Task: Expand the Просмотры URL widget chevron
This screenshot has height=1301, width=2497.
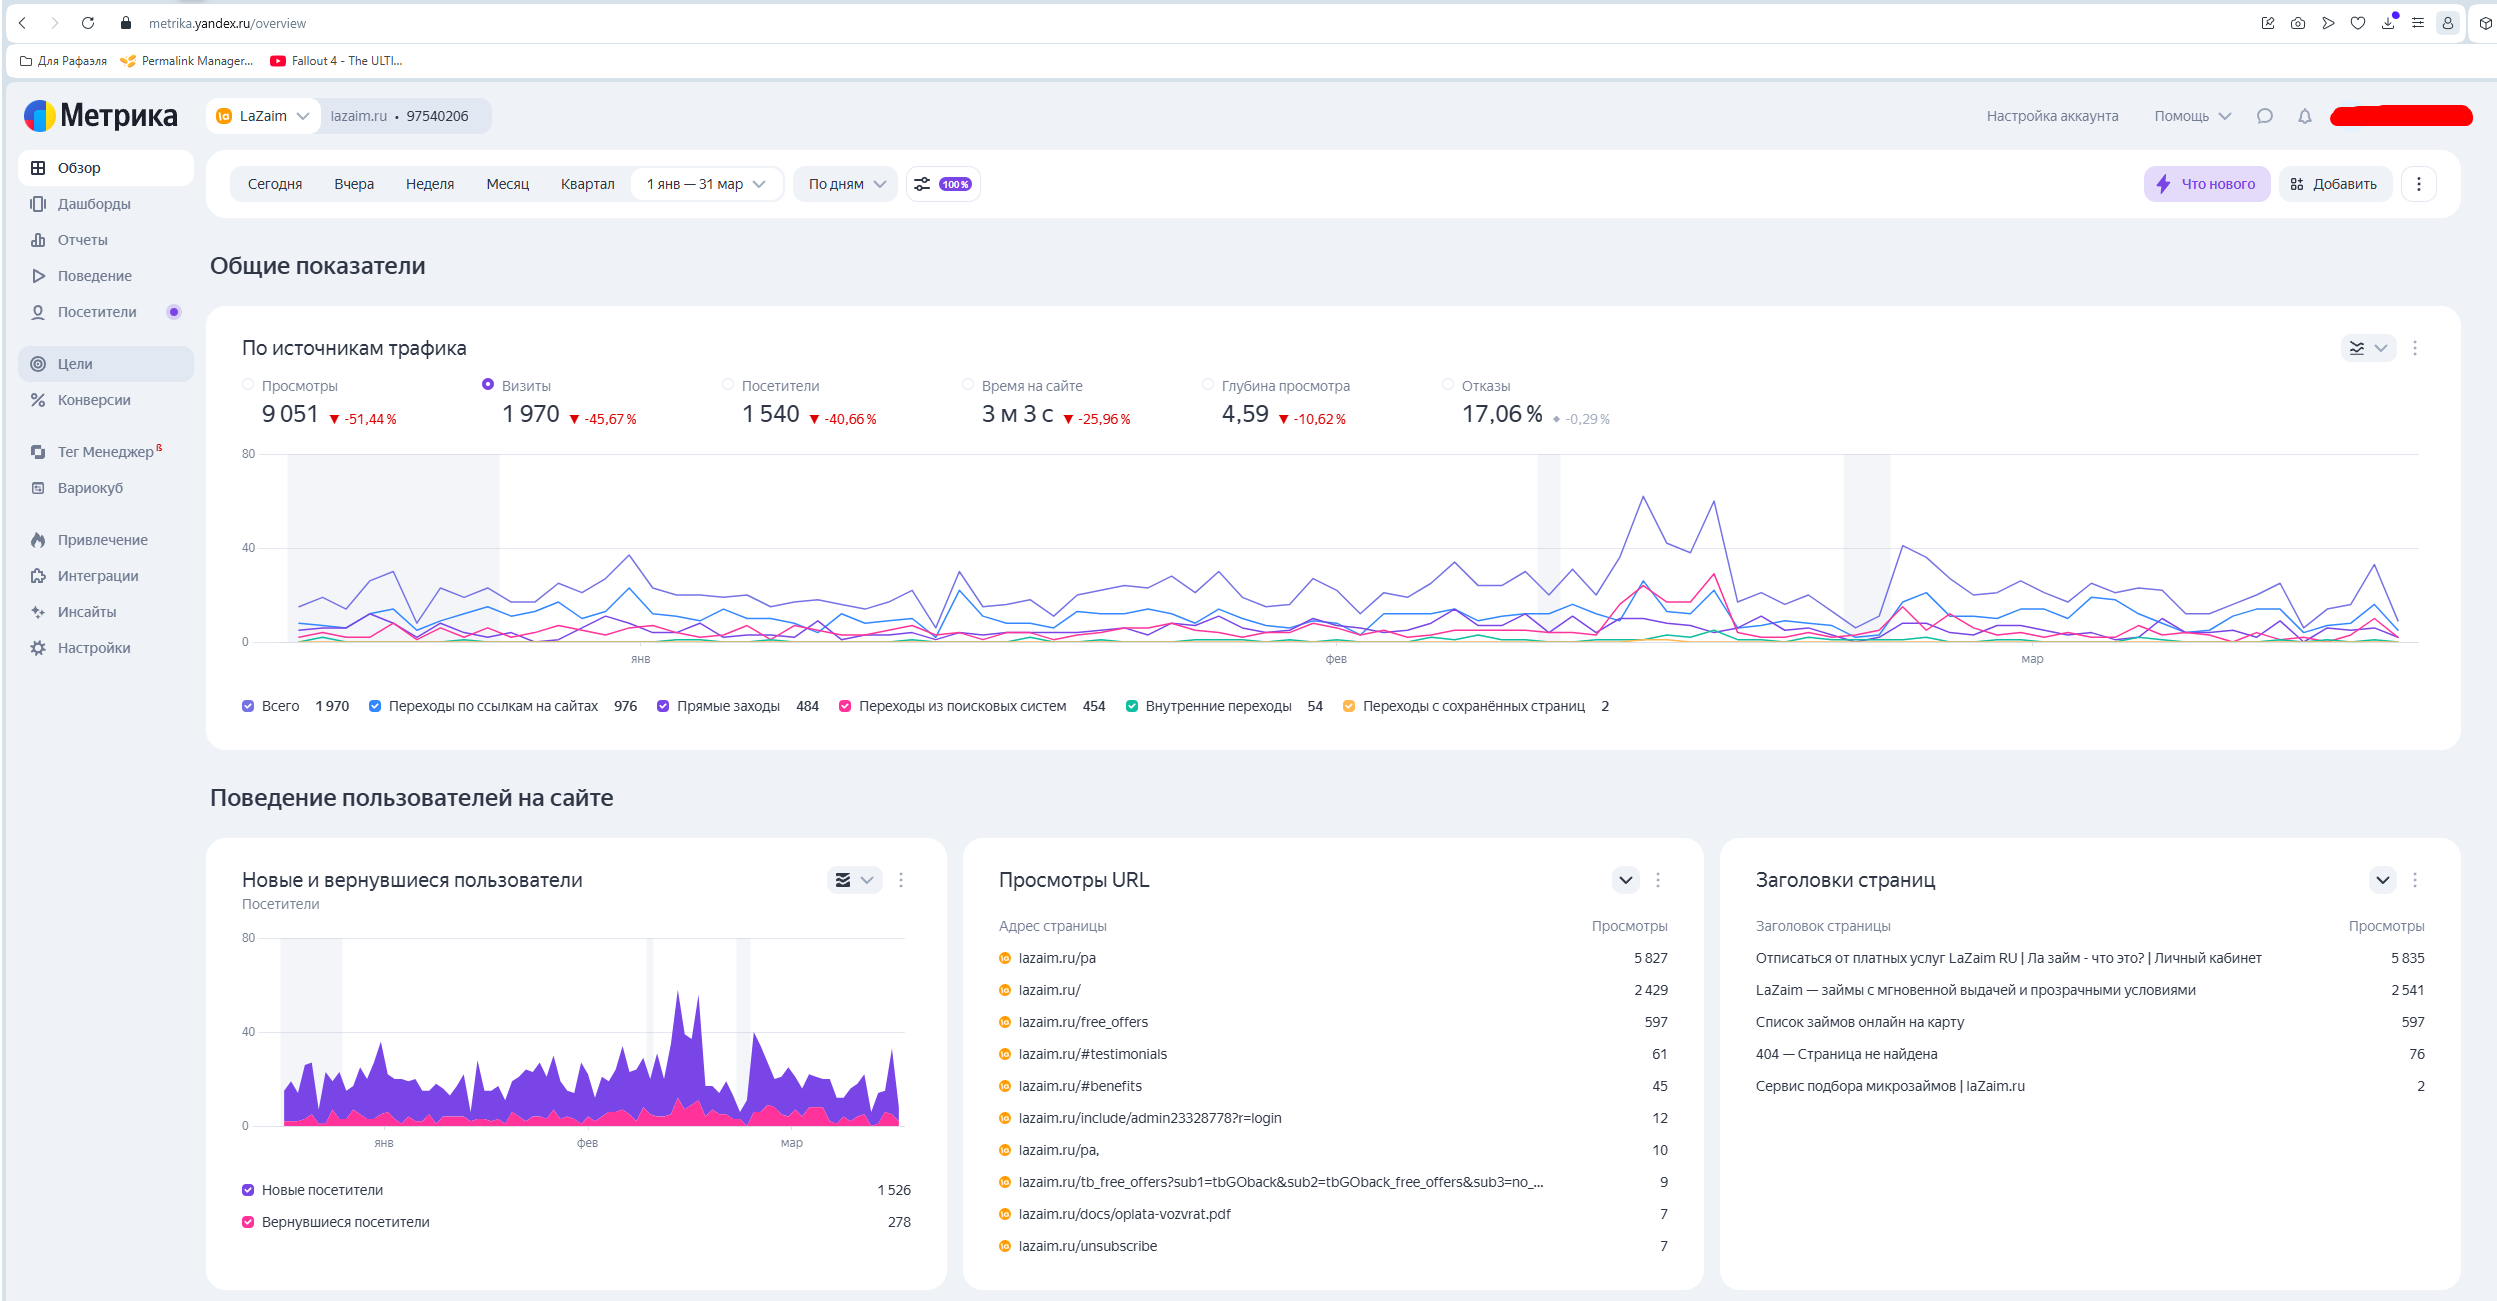Action: 1625,880
